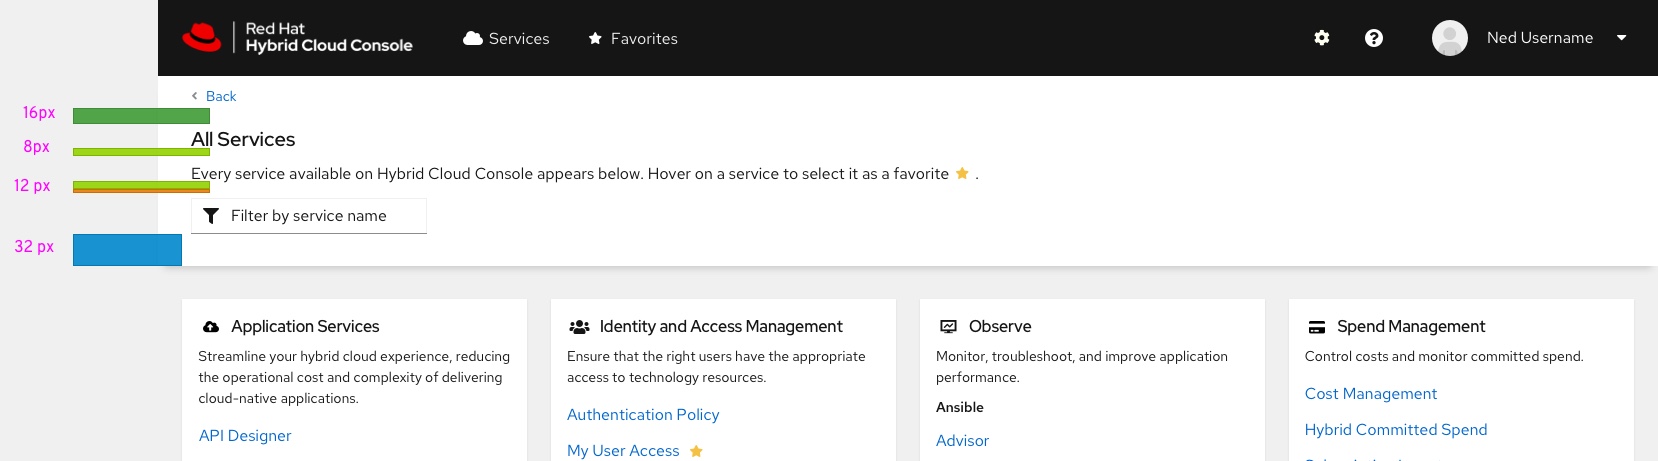The width and height of the screenshot is (1658, 461).
Task: Open the Authentication Policy link
Action: pos(643,415)
